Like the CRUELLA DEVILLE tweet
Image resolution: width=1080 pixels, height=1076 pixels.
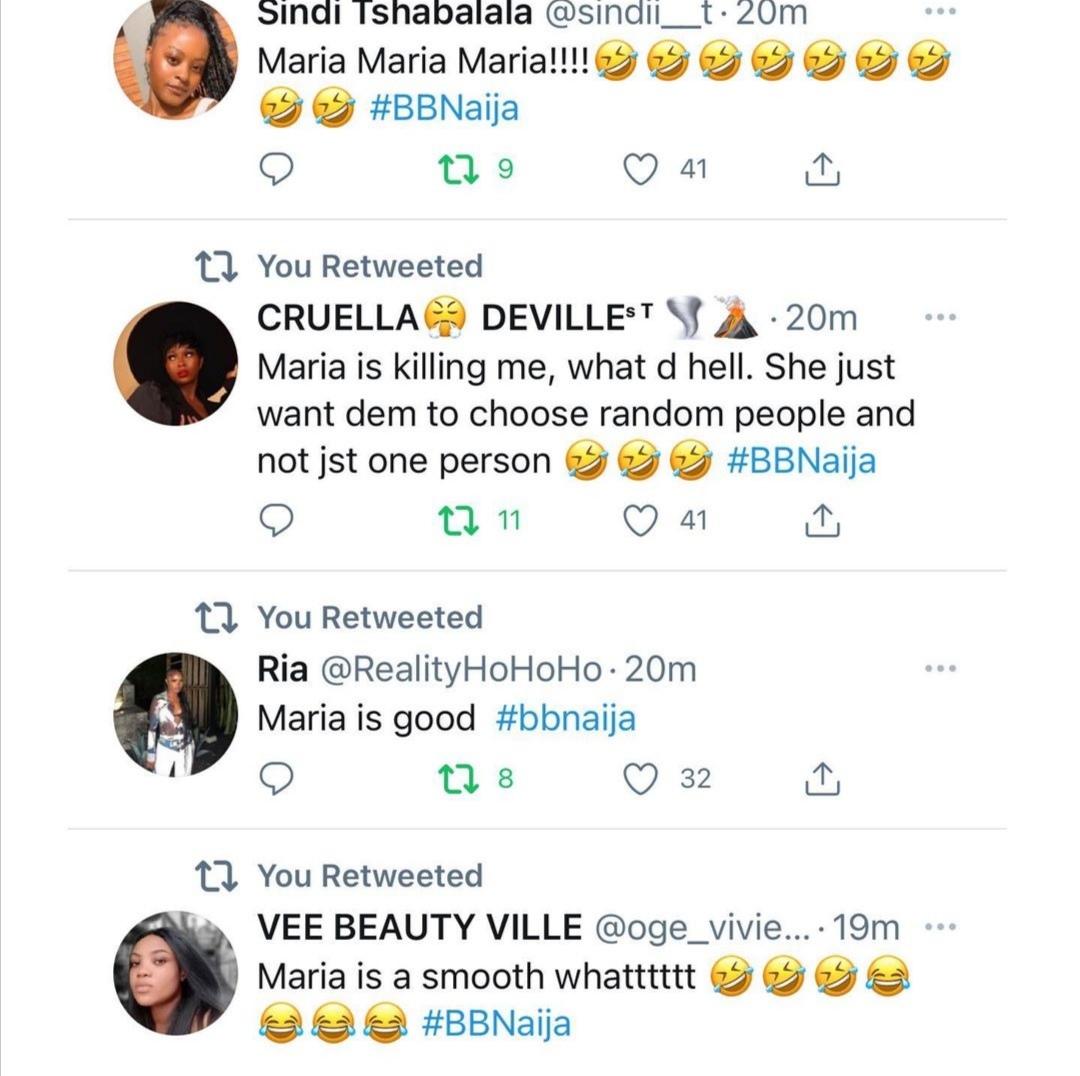[640, 520]
